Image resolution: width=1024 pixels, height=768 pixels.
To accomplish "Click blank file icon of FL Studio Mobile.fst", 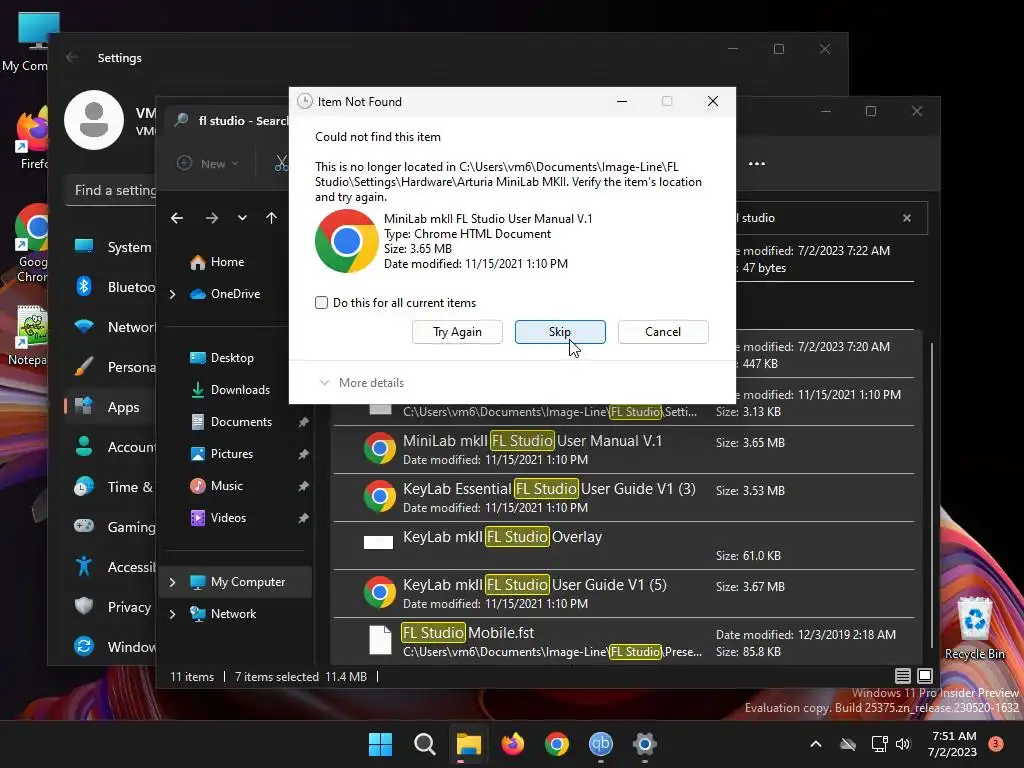I will tap(380, 641).
